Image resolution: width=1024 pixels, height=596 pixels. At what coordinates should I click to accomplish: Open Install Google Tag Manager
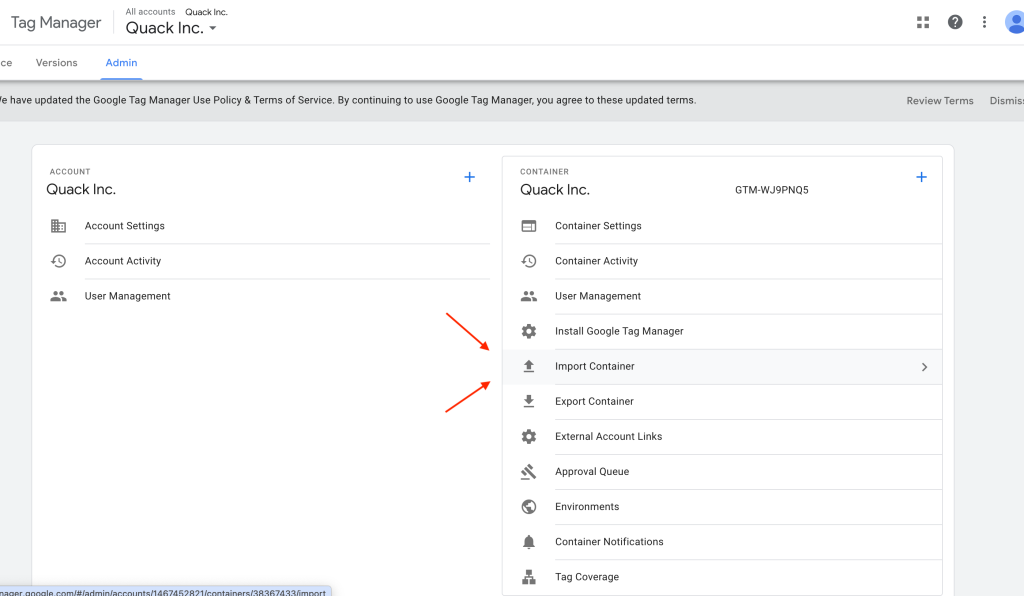coord(619,331)
